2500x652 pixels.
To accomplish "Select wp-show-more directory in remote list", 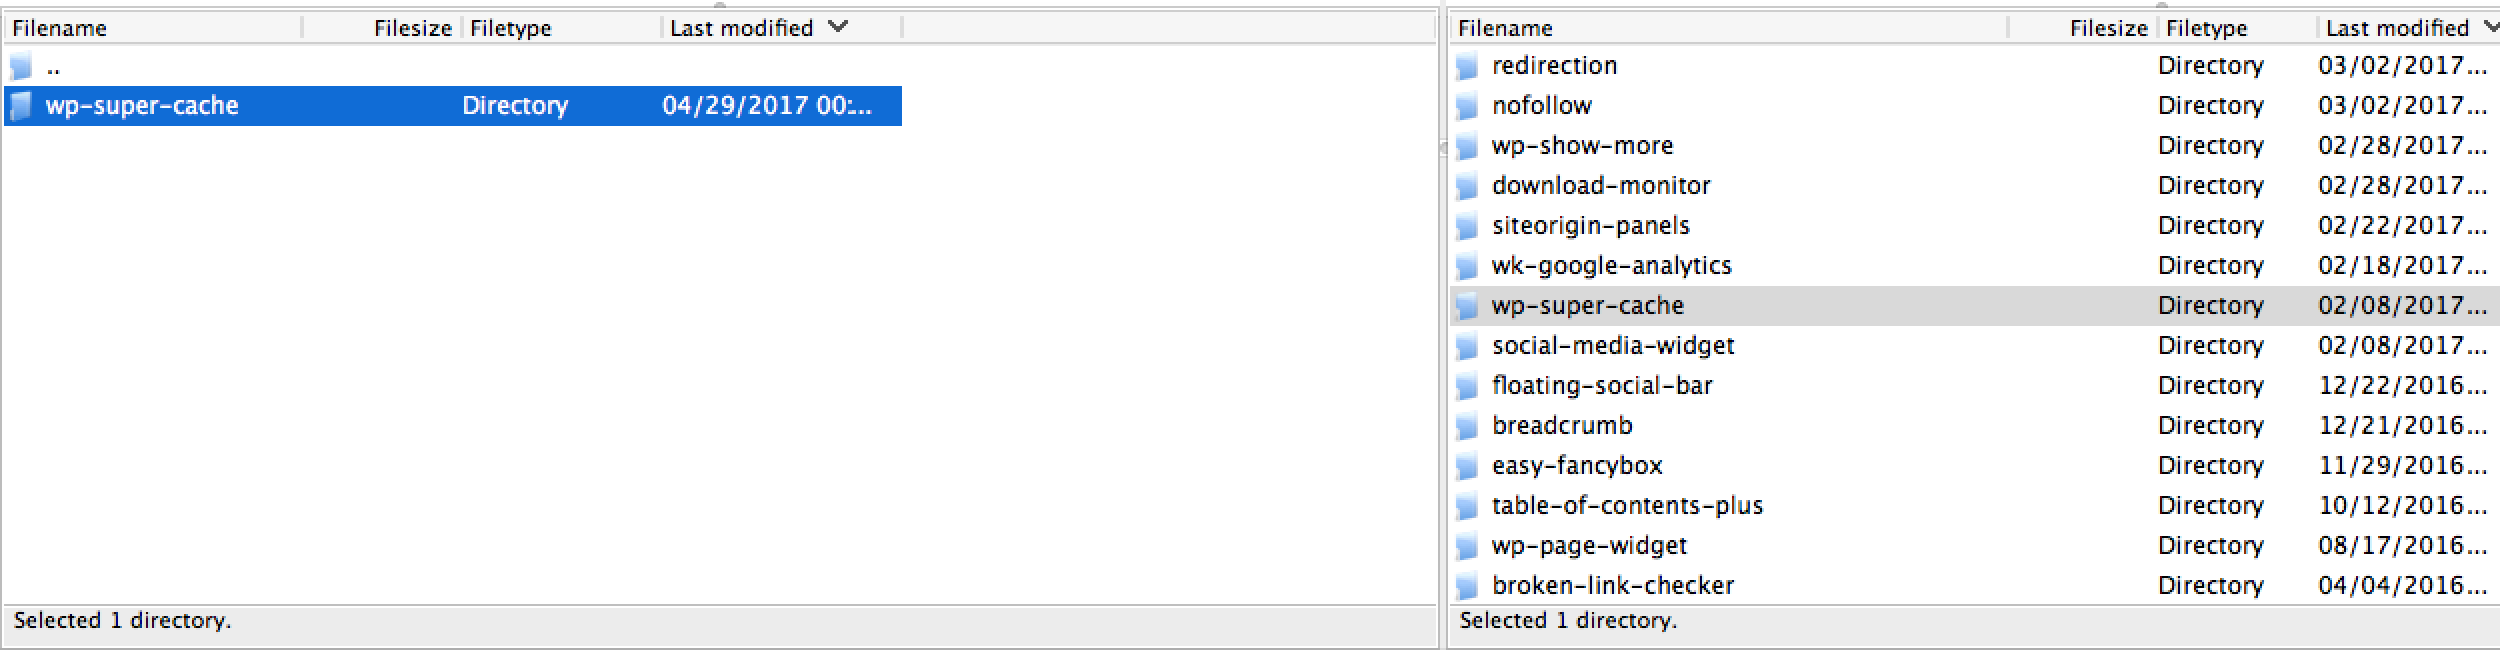I will 1975,146.
